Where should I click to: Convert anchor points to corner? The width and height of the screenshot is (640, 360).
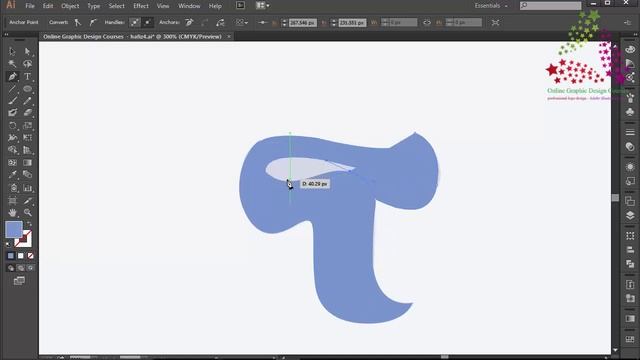[x=78, y=22]
